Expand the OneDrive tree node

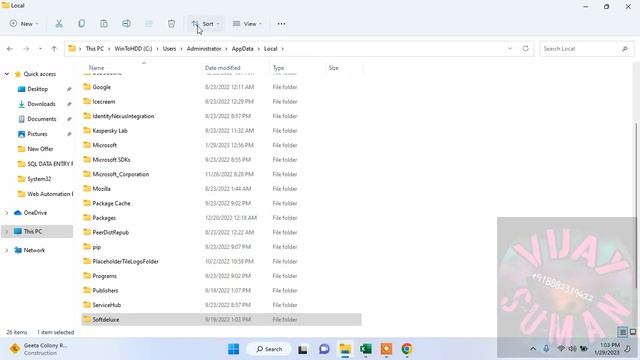click(7, 213)
